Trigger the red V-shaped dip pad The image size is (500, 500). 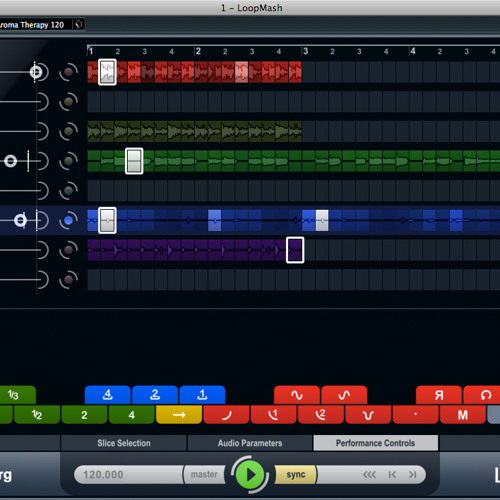(368, 415)
